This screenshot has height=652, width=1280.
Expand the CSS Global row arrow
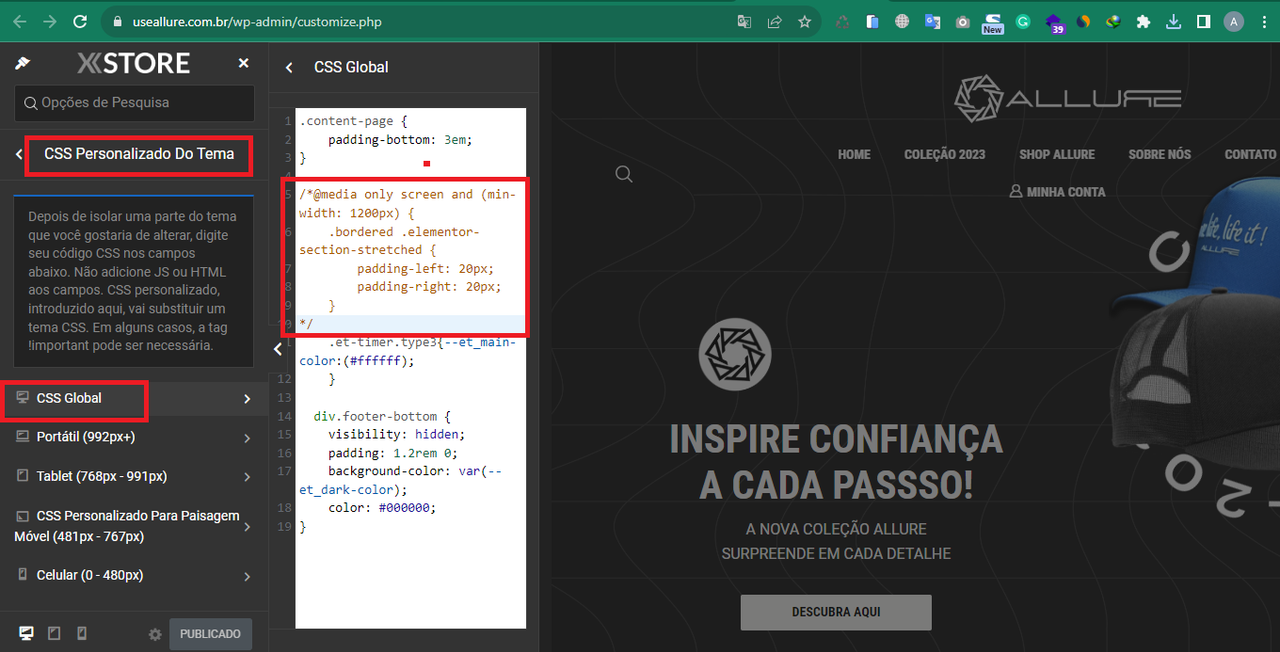pos(247,399)
